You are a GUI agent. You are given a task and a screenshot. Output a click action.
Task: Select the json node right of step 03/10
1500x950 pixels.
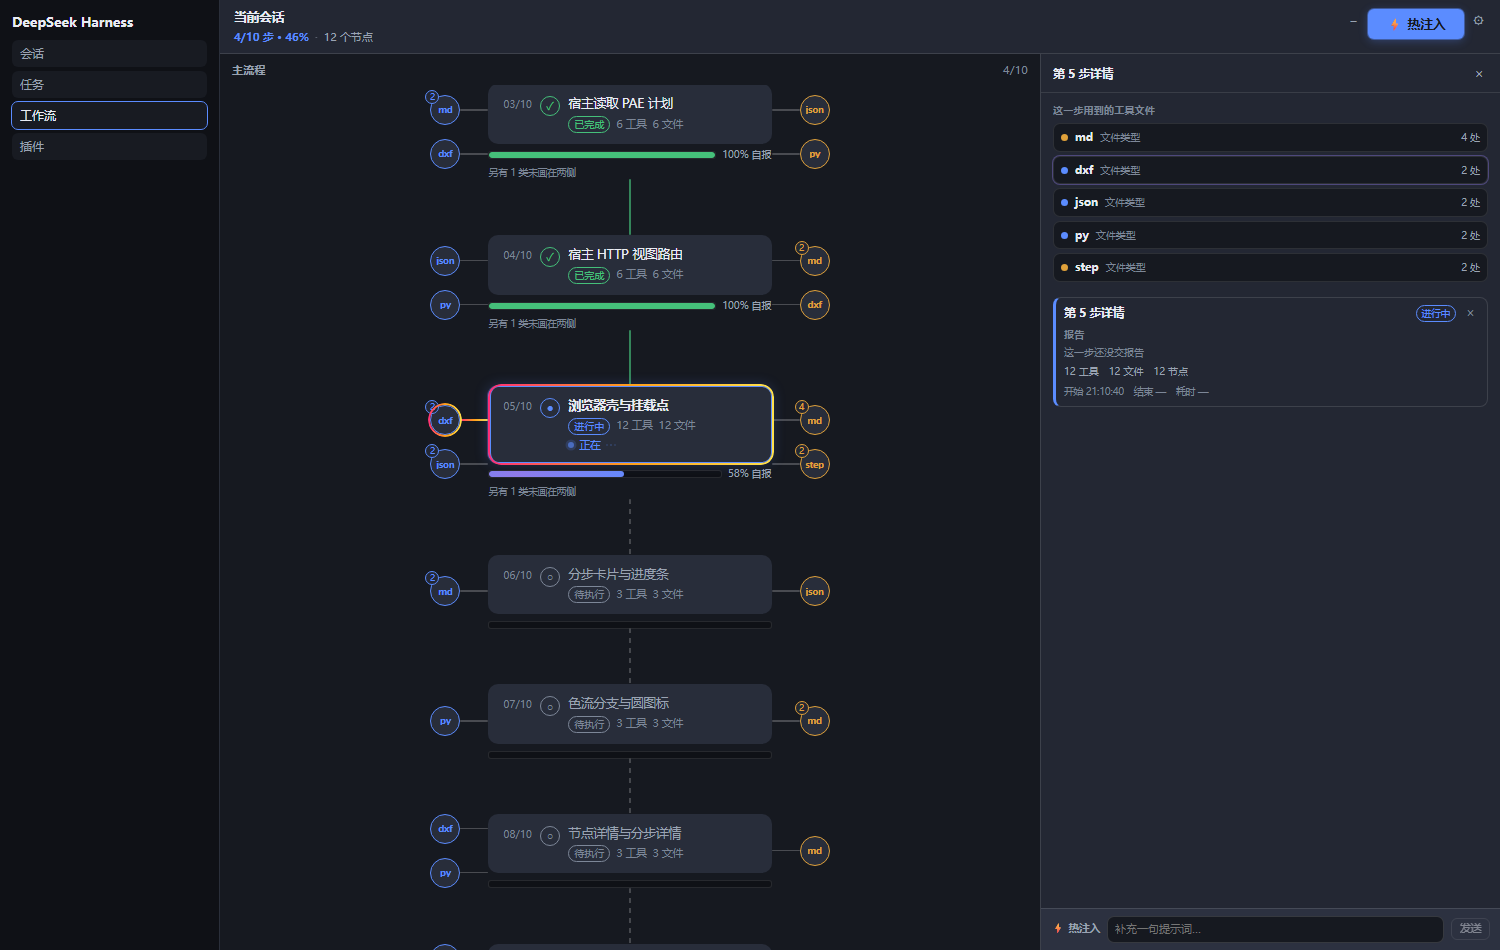pyautogui.click(x=815, y=110)
